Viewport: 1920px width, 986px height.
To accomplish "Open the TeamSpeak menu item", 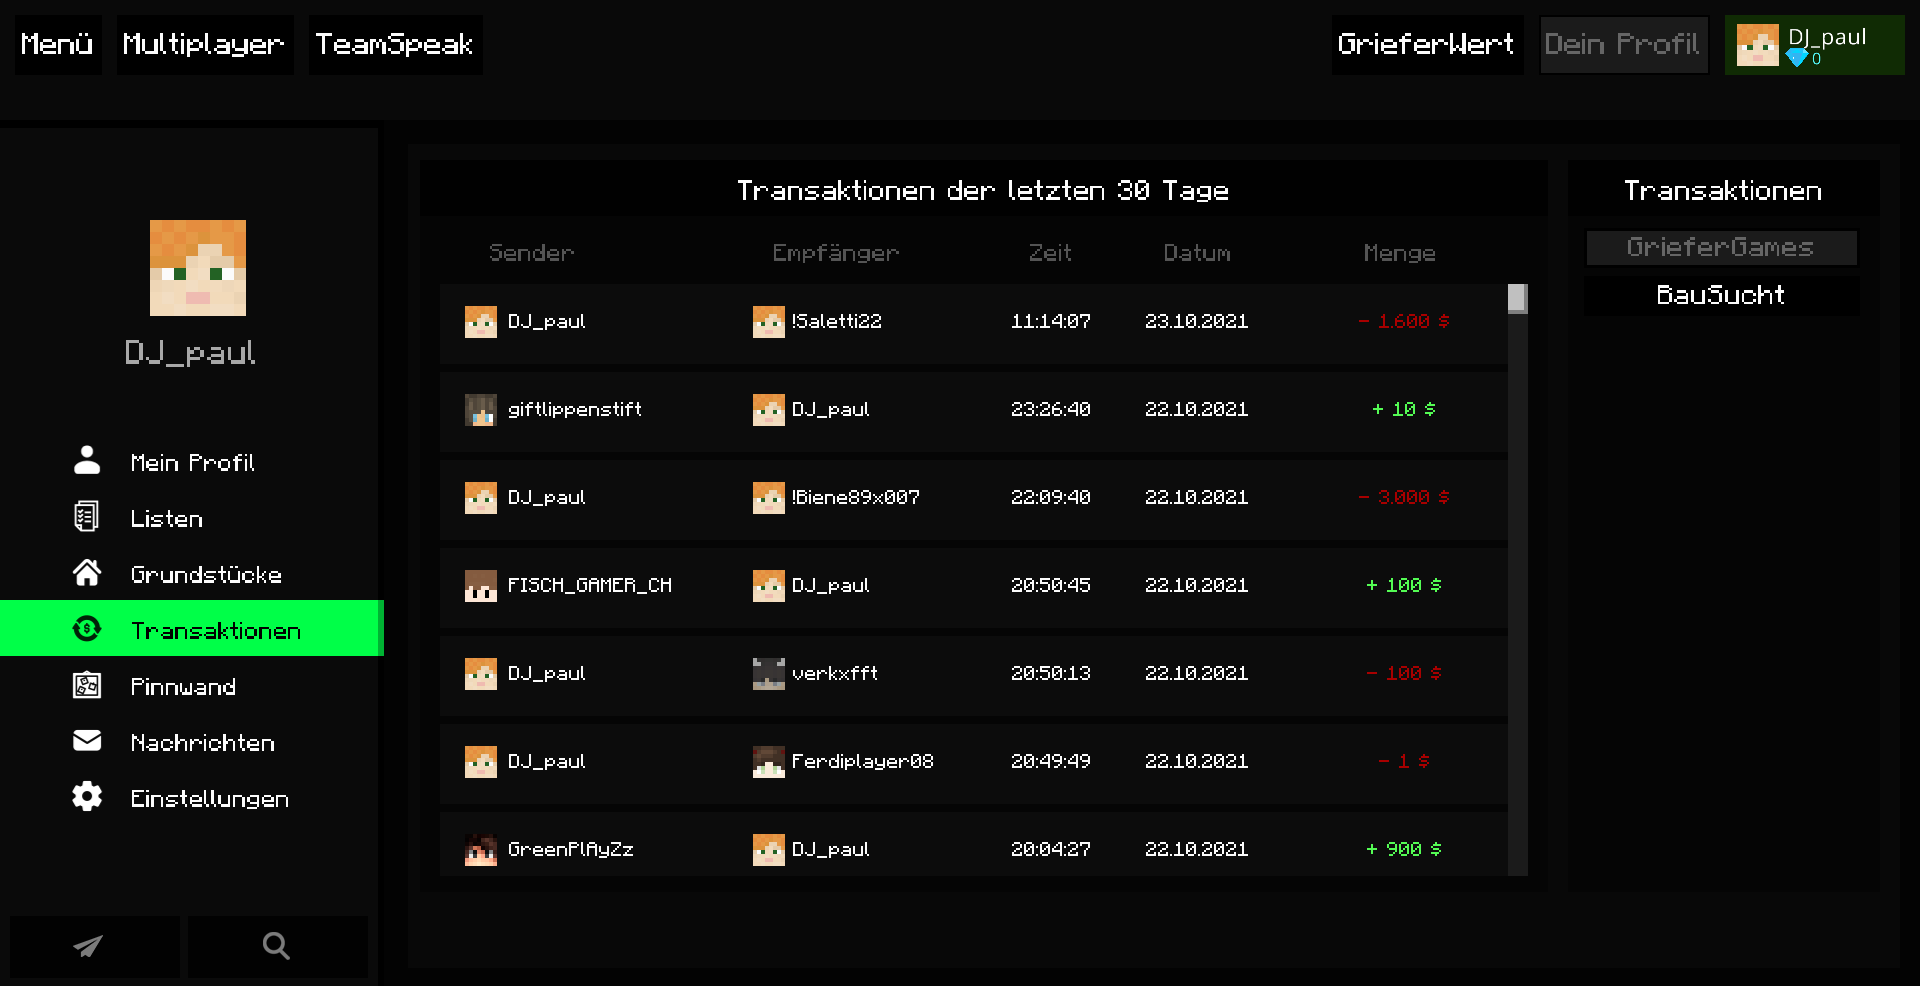I will pyautogui.click(x=395, y=44).
